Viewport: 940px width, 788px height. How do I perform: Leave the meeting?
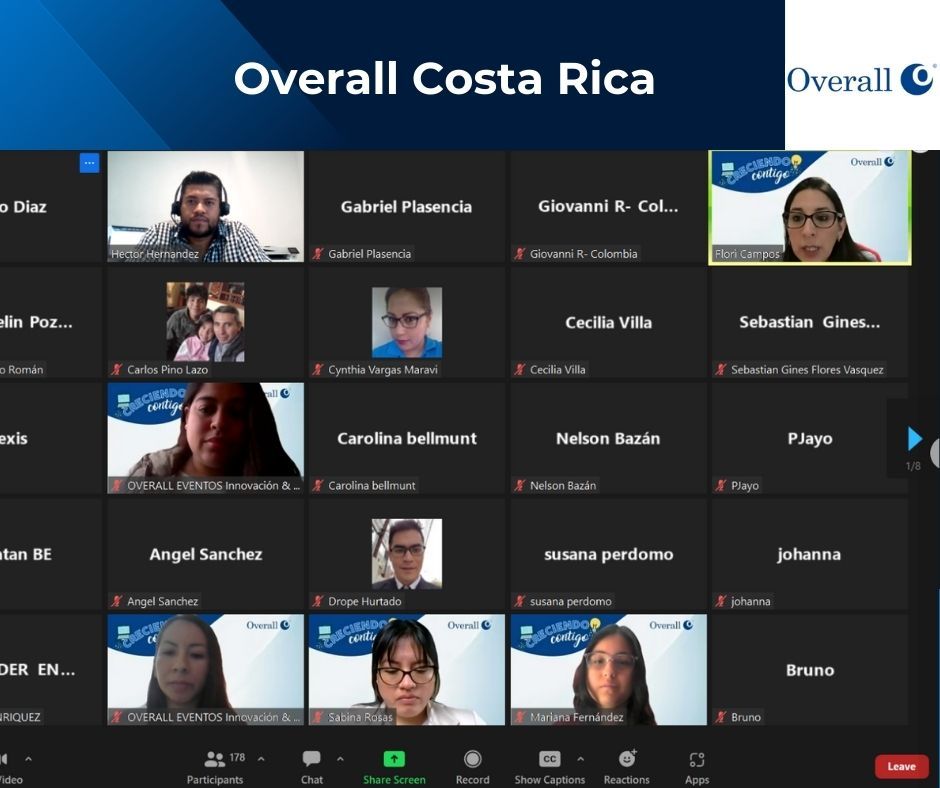tap(901, 766)
